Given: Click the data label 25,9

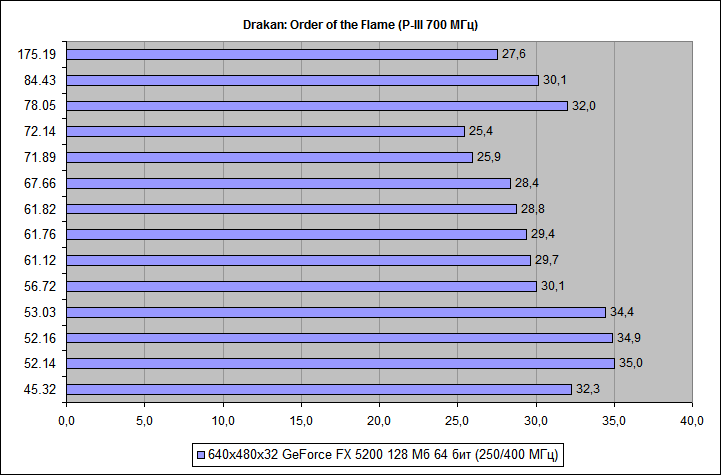Looking at the screenshot, I should pos(489,157).
